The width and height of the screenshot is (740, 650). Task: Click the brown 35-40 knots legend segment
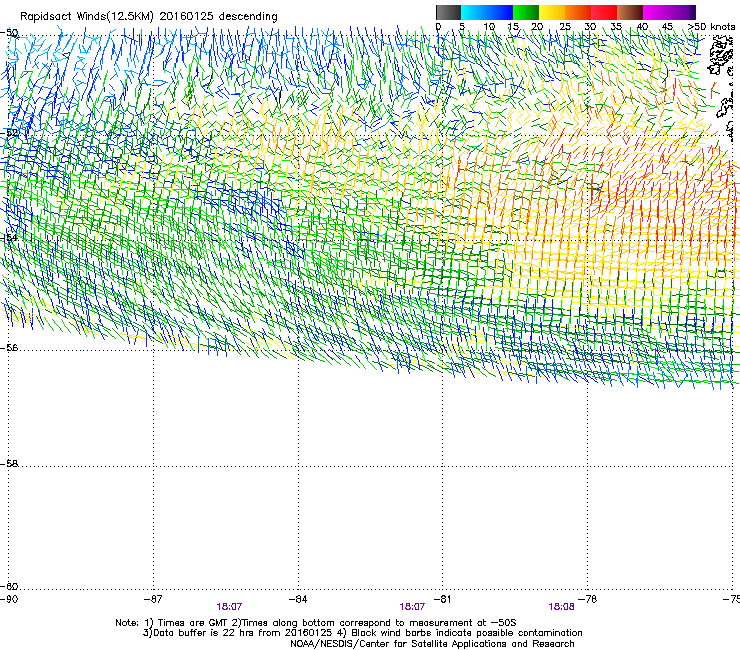click(630, 12)
